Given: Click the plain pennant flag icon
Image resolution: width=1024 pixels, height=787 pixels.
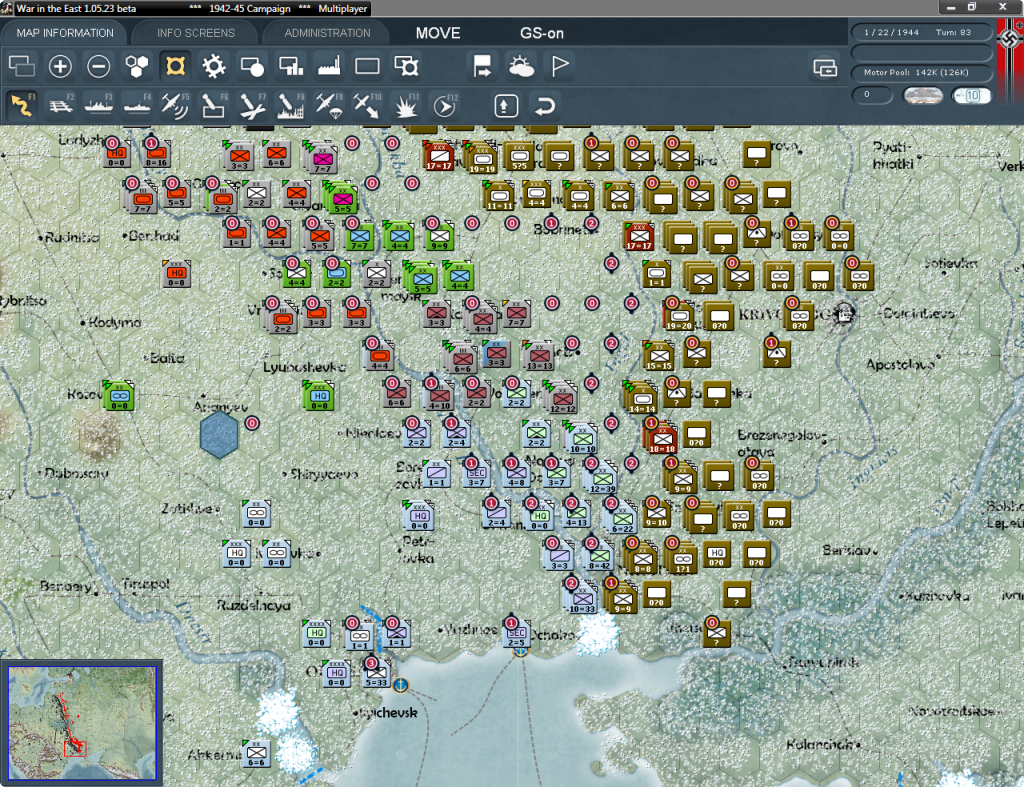Looking at the screenshot, I should point(560,66).
